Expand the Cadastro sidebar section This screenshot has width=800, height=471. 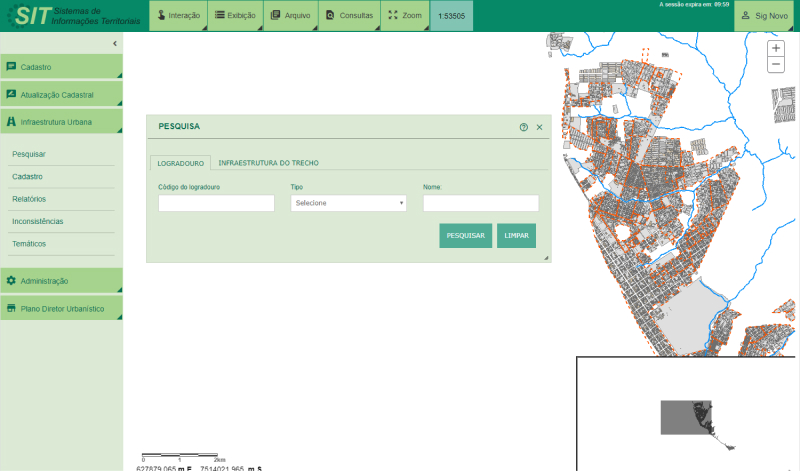pos(61,67)
